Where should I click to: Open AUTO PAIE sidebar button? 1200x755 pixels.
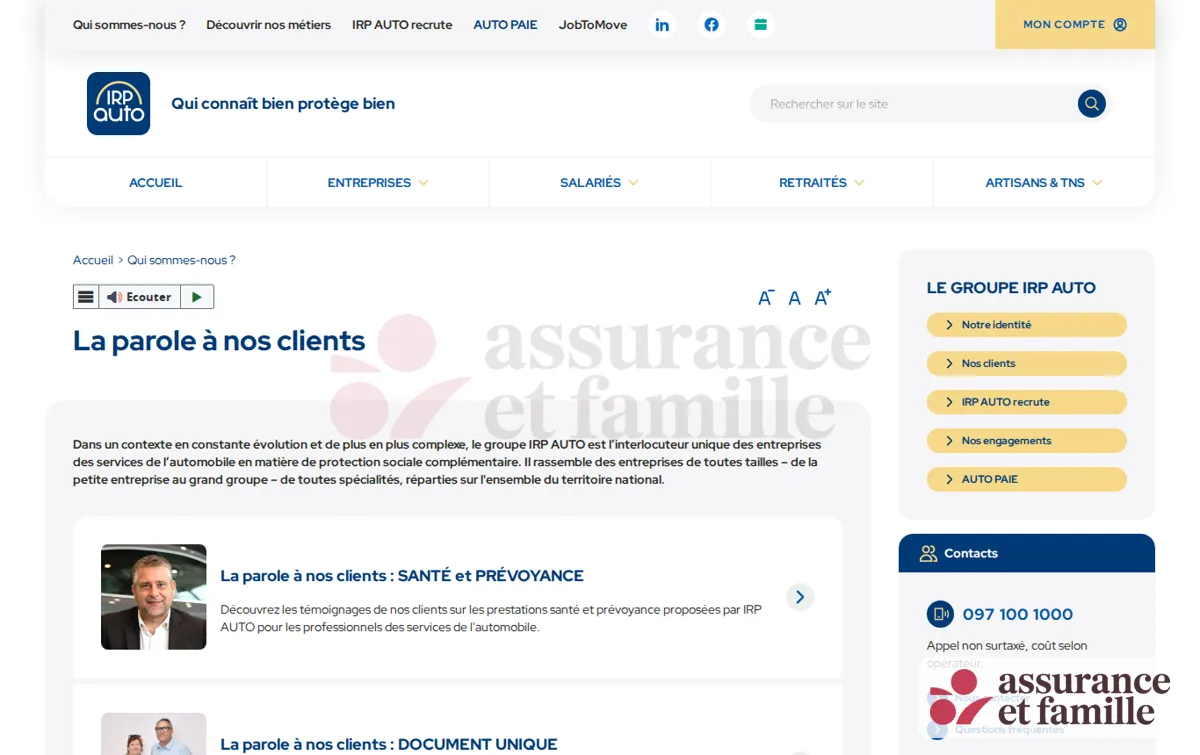(x=1027, y=480)
